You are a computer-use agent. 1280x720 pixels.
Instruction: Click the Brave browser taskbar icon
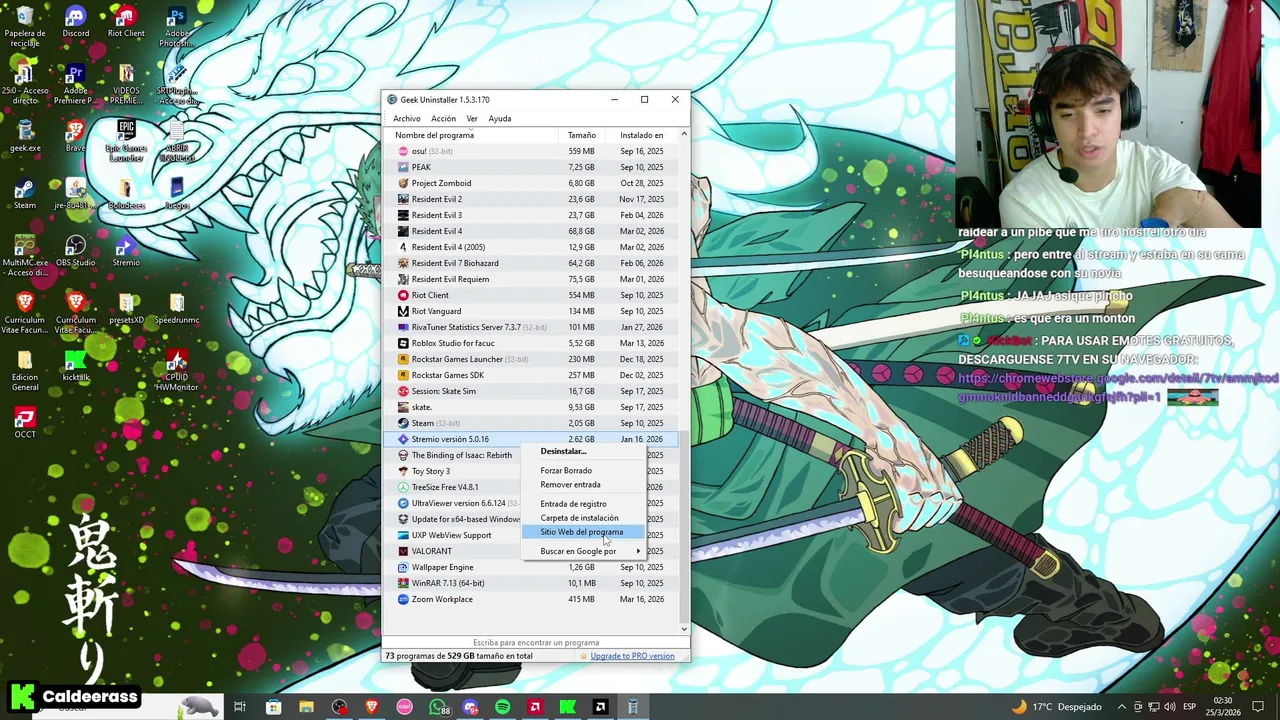click(x=372, y=707)
